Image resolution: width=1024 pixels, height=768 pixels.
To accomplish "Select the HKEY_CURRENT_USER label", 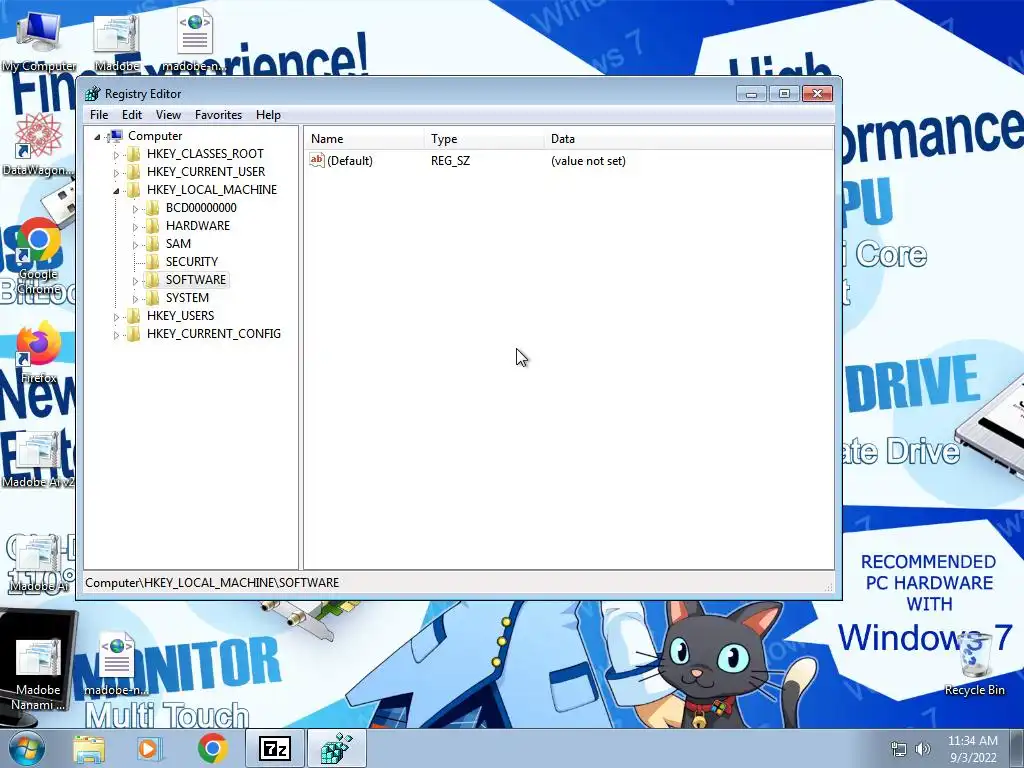I will click(206, 172).
